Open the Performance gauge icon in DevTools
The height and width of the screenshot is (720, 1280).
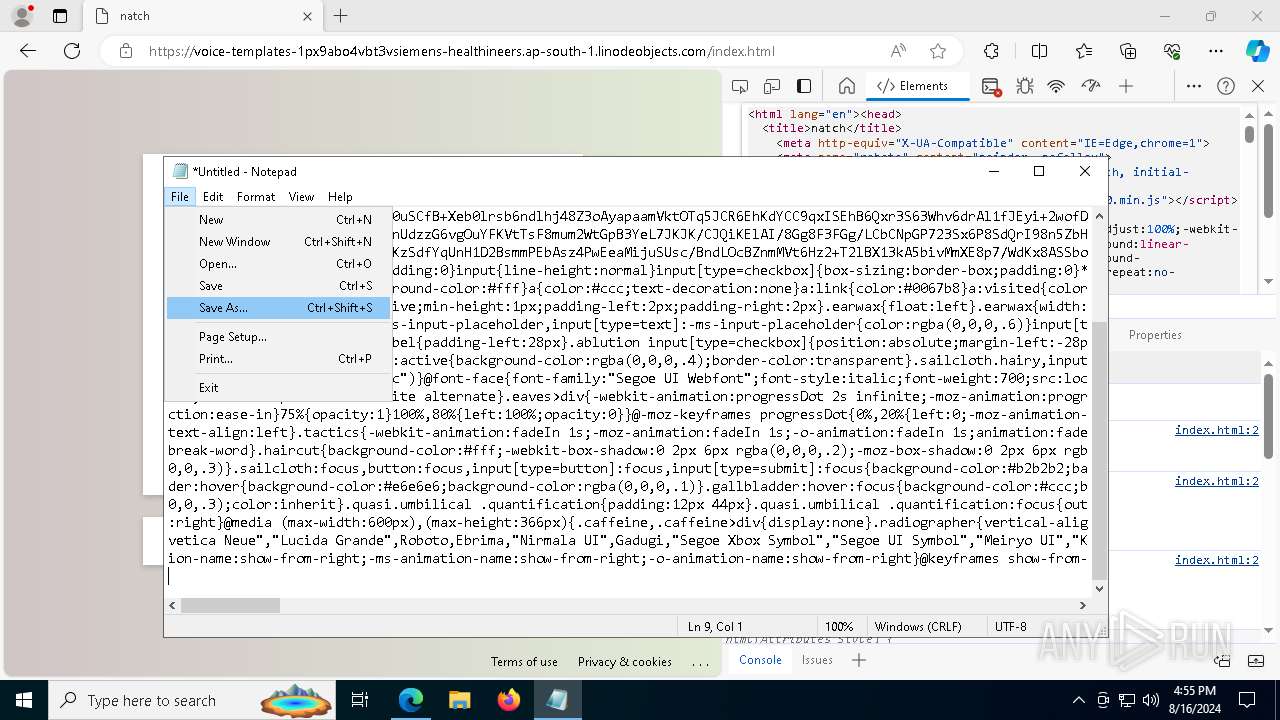click(1091, 86)
